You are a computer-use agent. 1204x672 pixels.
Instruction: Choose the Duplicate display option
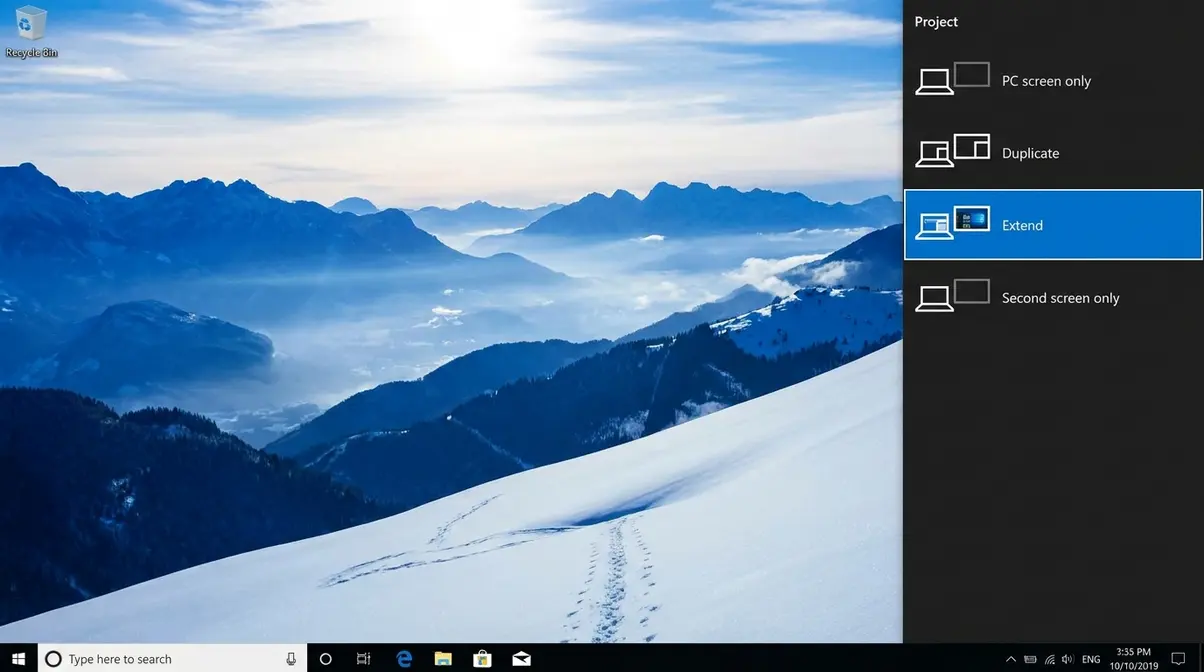point(1053,153)
